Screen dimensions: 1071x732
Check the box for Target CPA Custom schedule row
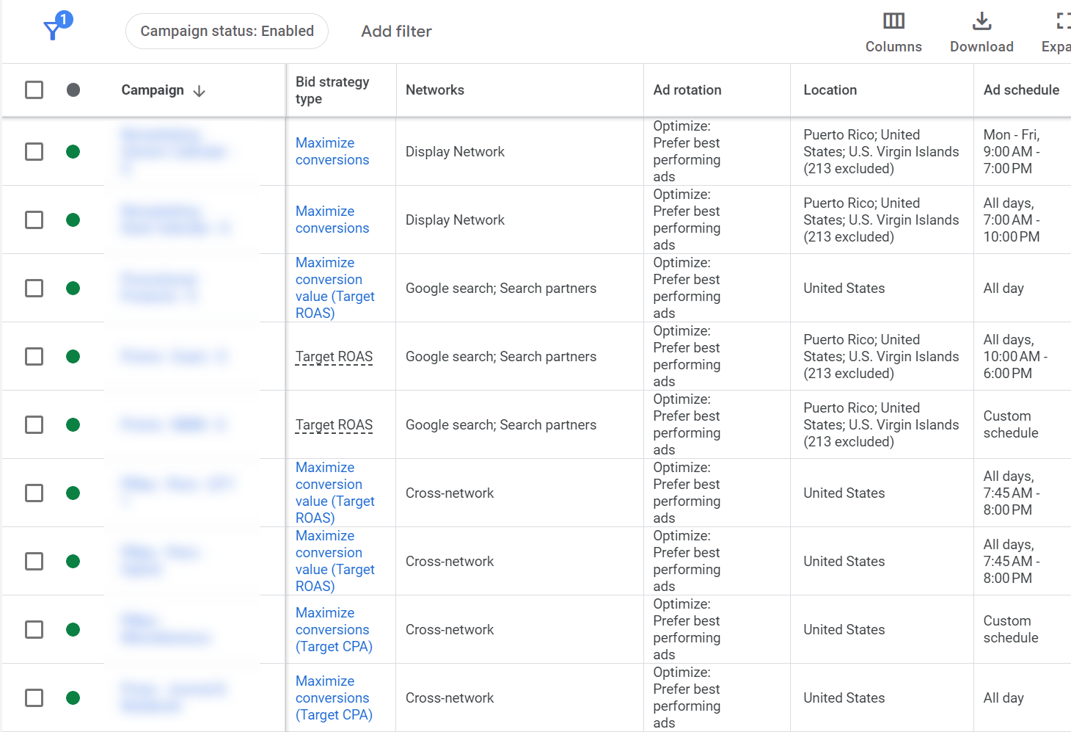click(34, 630)
